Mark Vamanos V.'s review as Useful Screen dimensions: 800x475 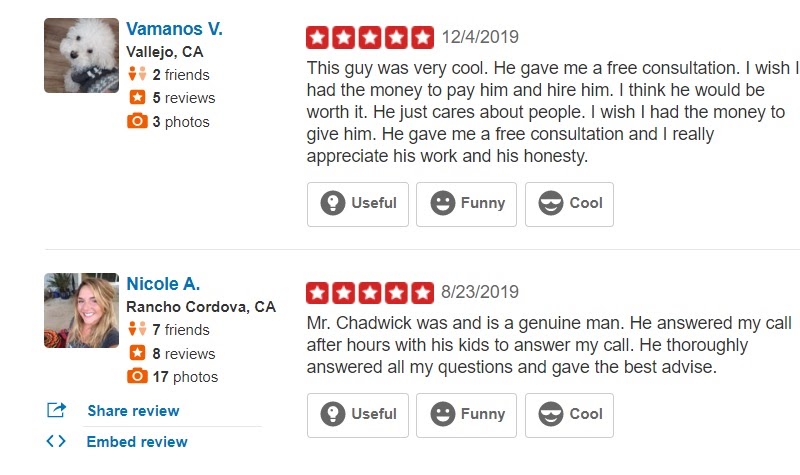(x=358, y=204)
